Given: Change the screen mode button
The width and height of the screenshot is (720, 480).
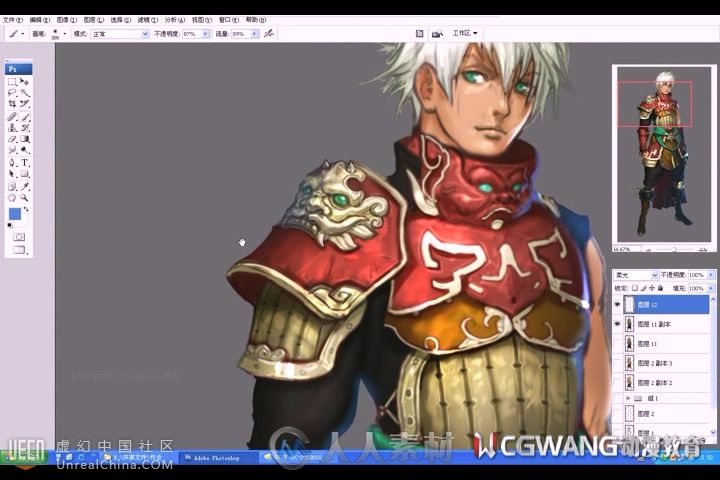Looking at the screenshot, I should pyautogui.click(x=19, y=249).
